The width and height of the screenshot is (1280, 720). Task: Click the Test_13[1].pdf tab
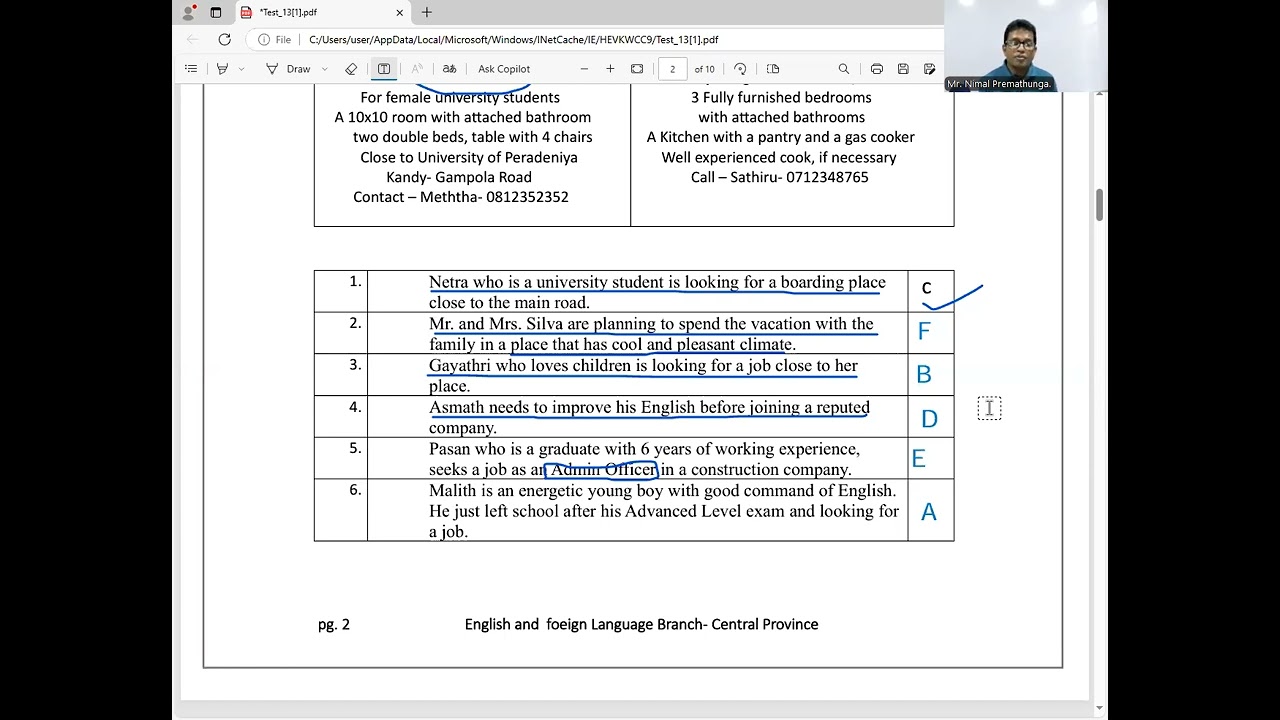(323, 13)
